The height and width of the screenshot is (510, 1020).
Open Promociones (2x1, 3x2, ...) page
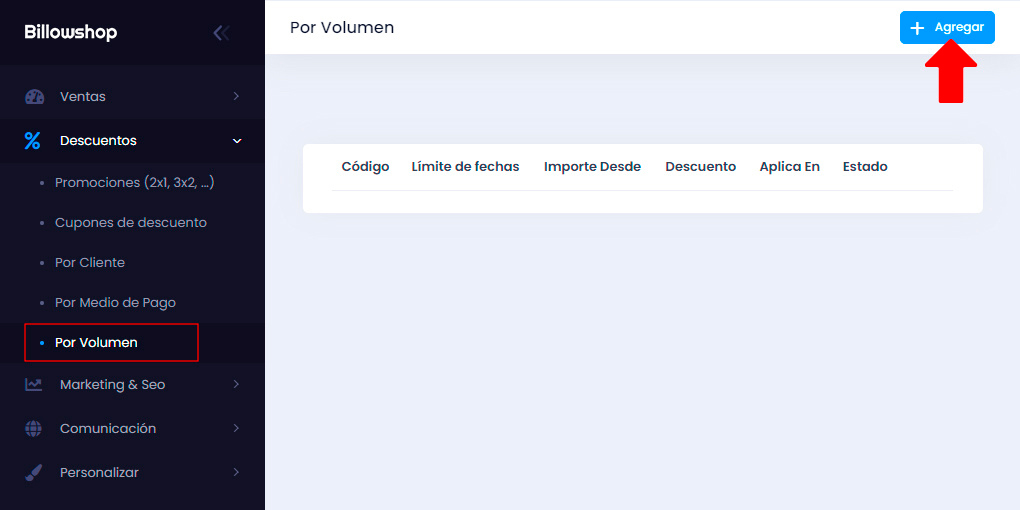134,183
